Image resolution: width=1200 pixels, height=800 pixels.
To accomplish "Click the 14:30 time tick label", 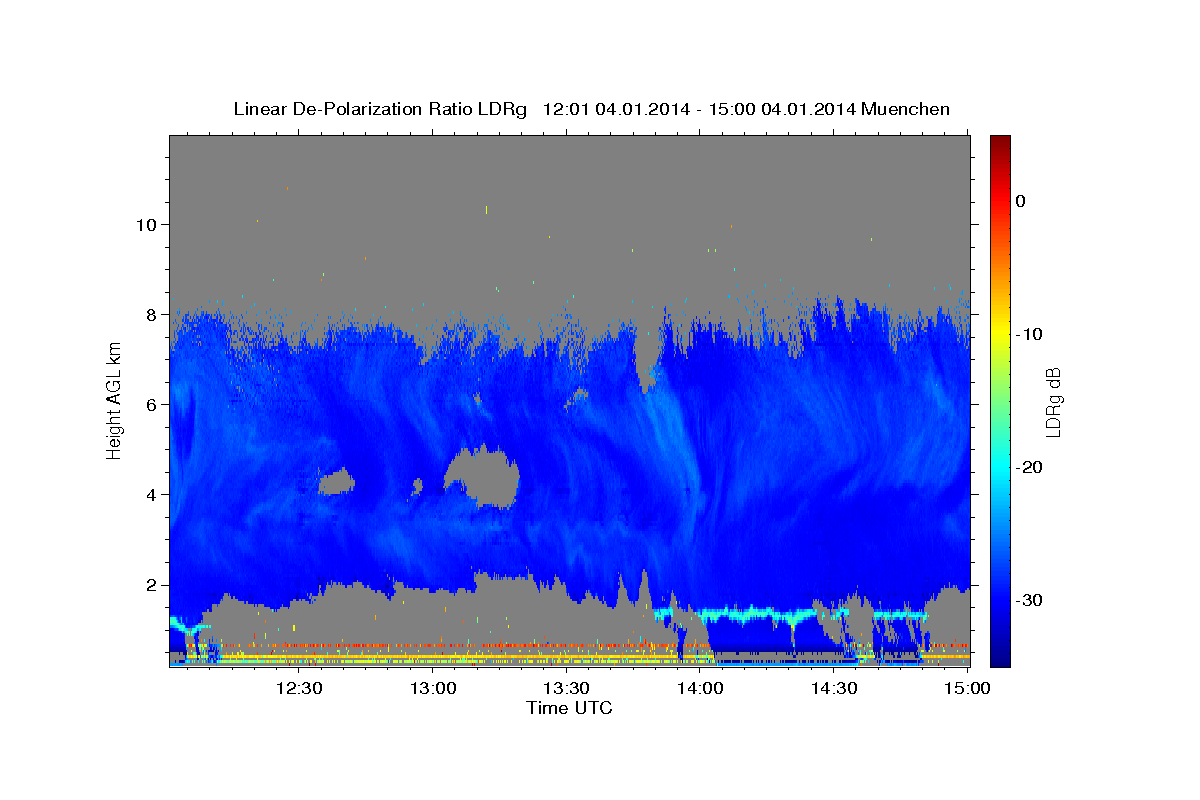I will (834, 688).
